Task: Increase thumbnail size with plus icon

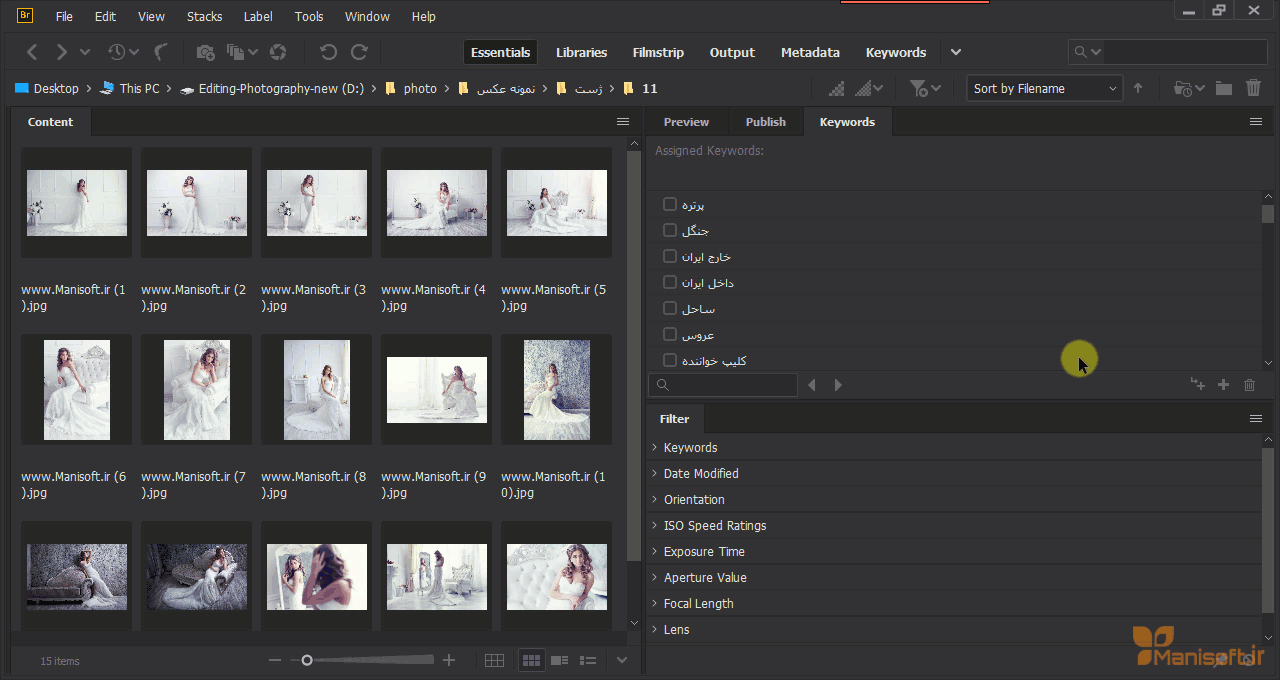Action: click(449, 660)
